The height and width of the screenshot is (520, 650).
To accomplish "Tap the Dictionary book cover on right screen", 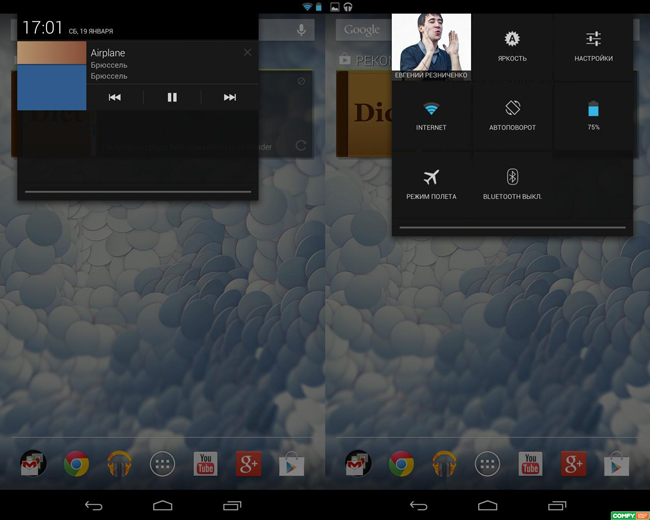I will (x=364, y=114).
